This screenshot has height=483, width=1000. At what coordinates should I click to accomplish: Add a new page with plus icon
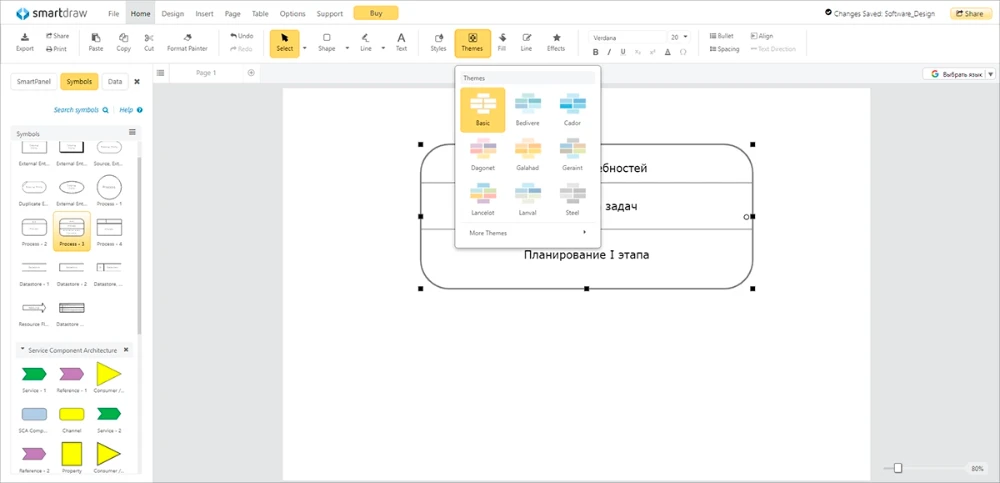tap(251, 73)
